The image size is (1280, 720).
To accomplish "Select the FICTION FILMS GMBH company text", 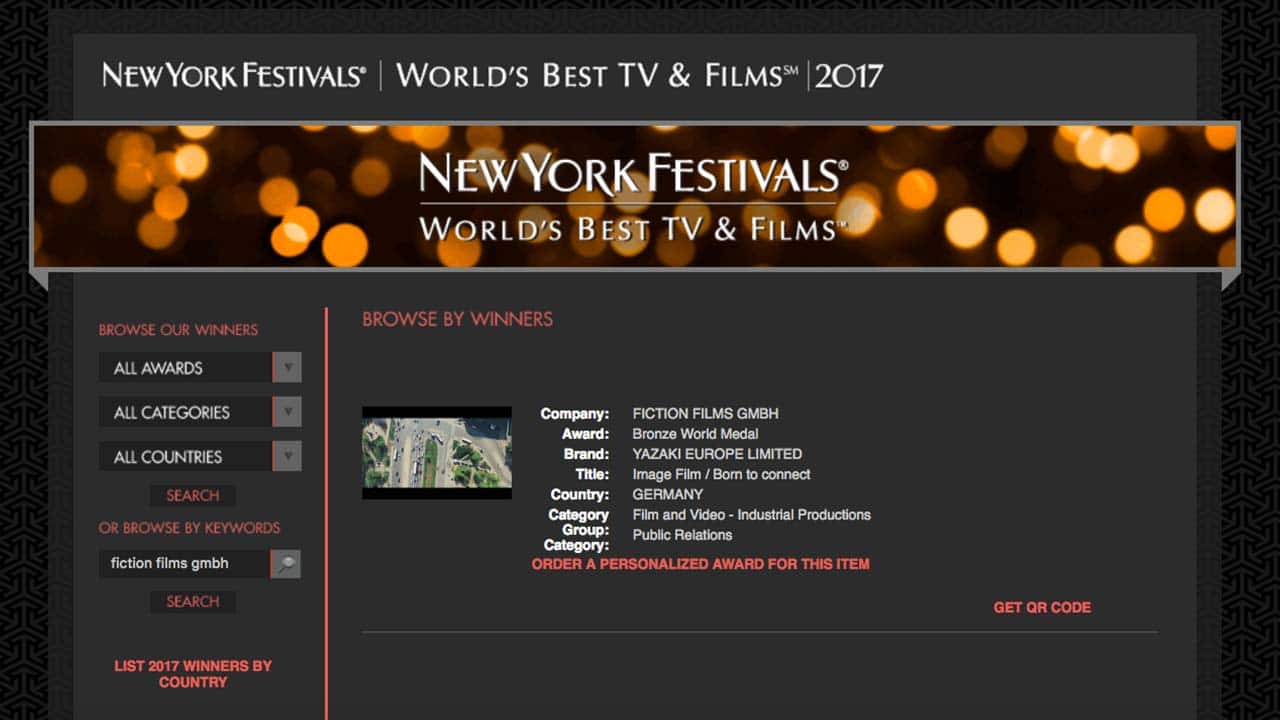I will [706, 414].
